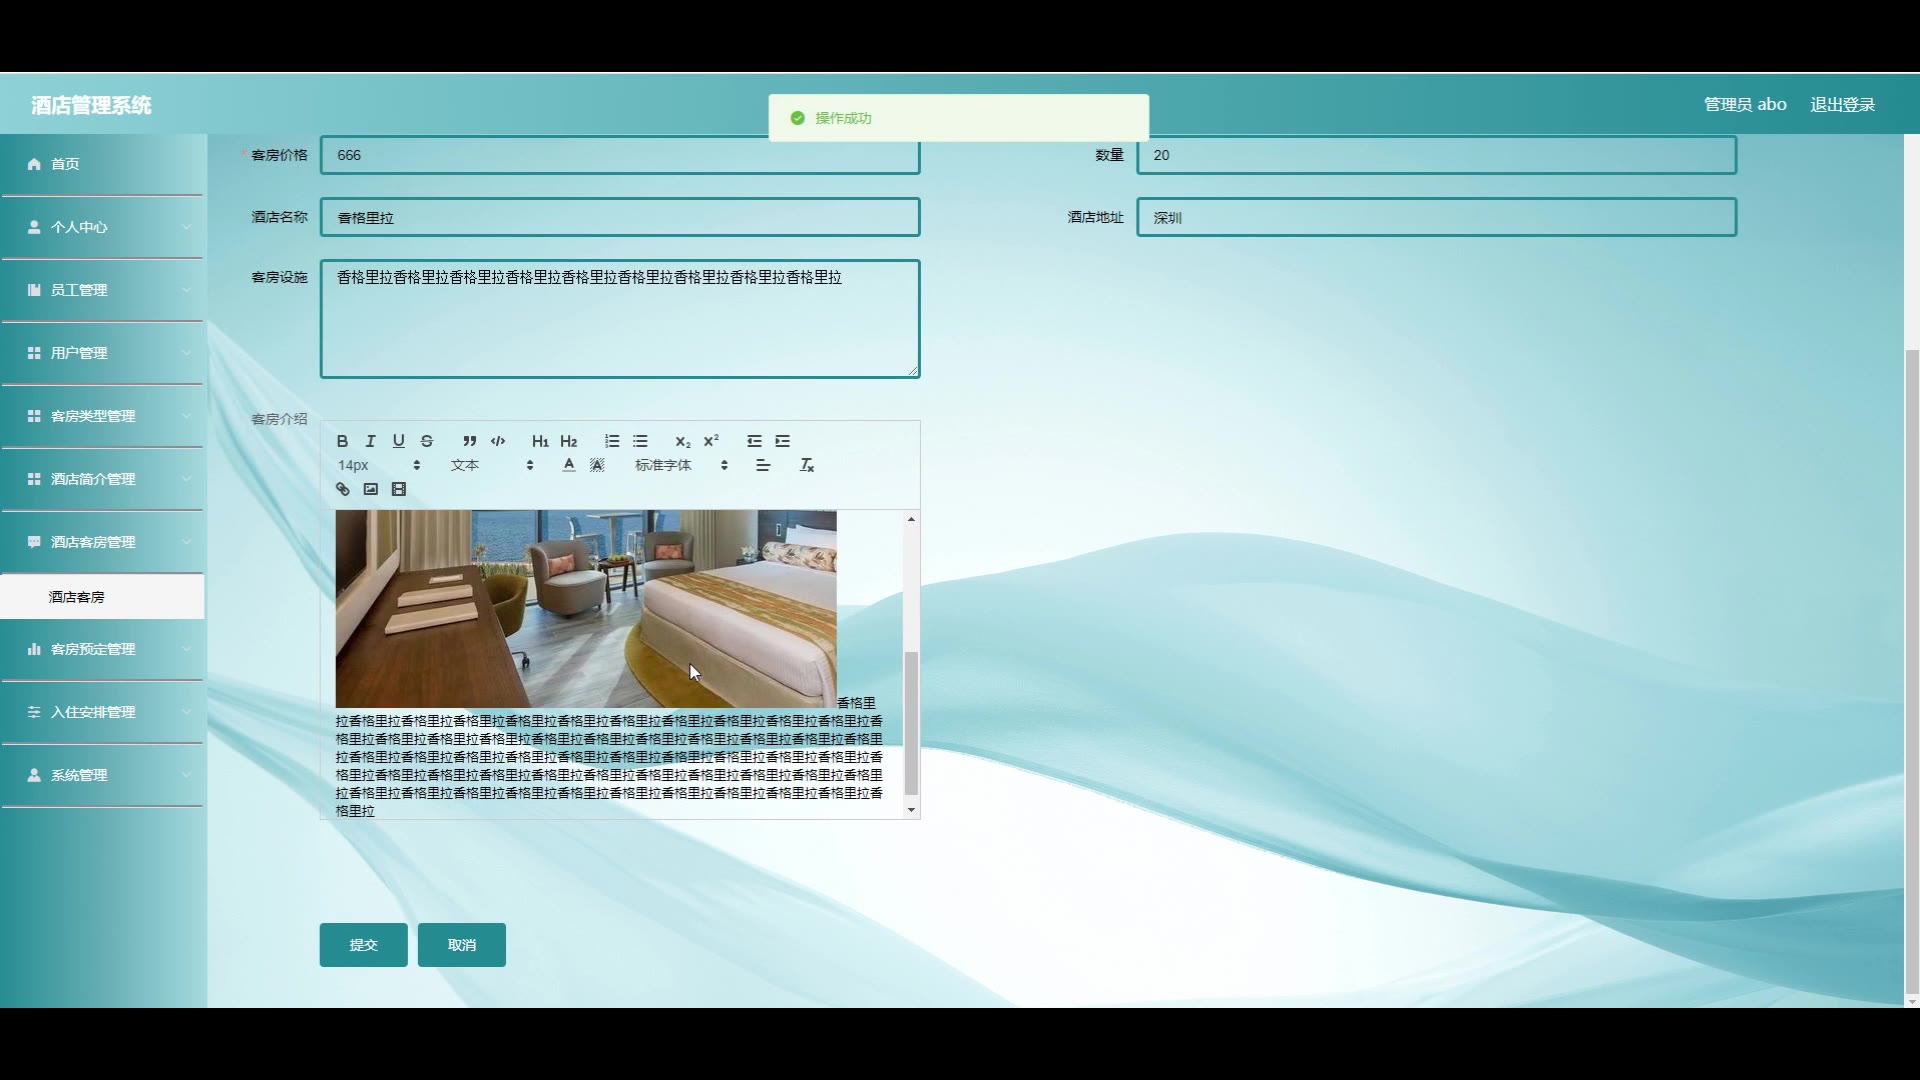This screenshot has height=1080, width=1920.
Task: Expand the 员工管理 sidebar menu
Action: pyautogui.click(x=102, y=290)
